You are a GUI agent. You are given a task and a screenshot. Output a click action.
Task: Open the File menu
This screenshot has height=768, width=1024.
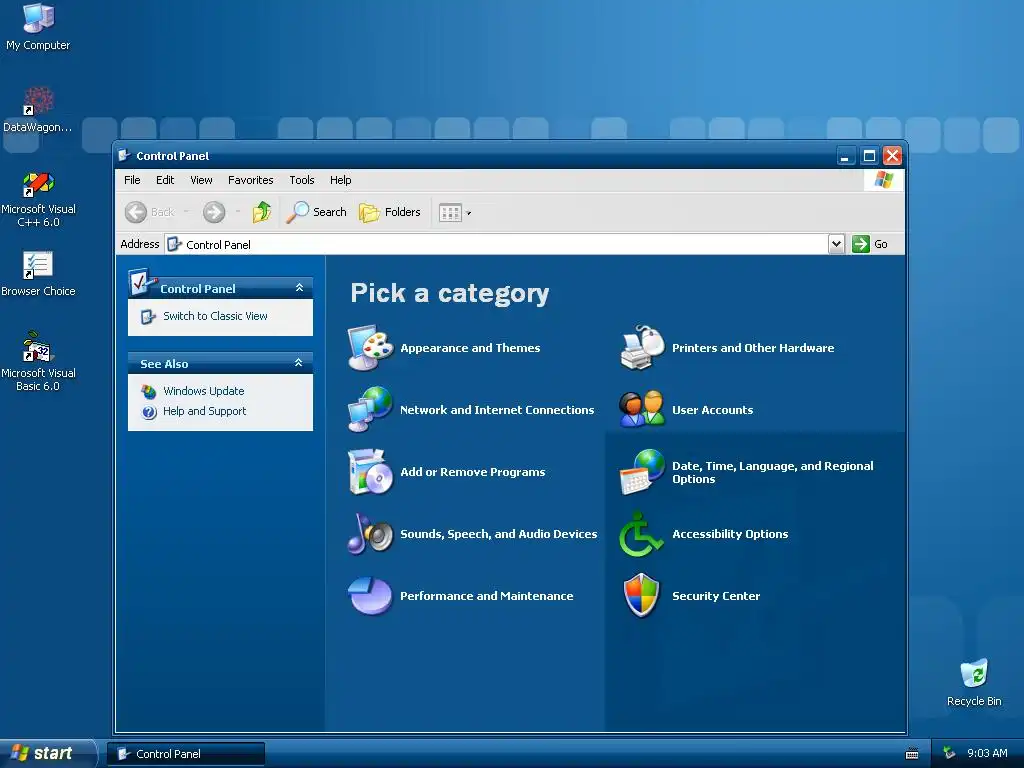click(x=132, y=180)
